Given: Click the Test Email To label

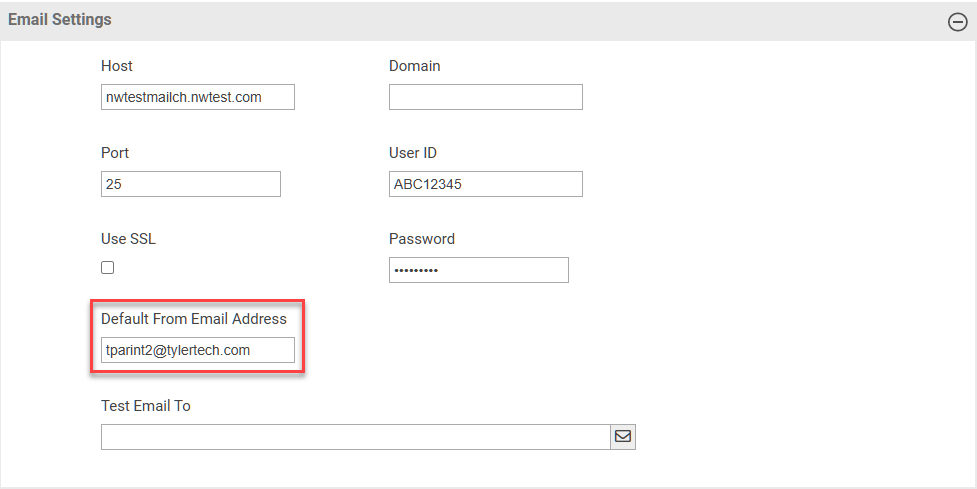Looking at the screenshot, I should [145, 406].
